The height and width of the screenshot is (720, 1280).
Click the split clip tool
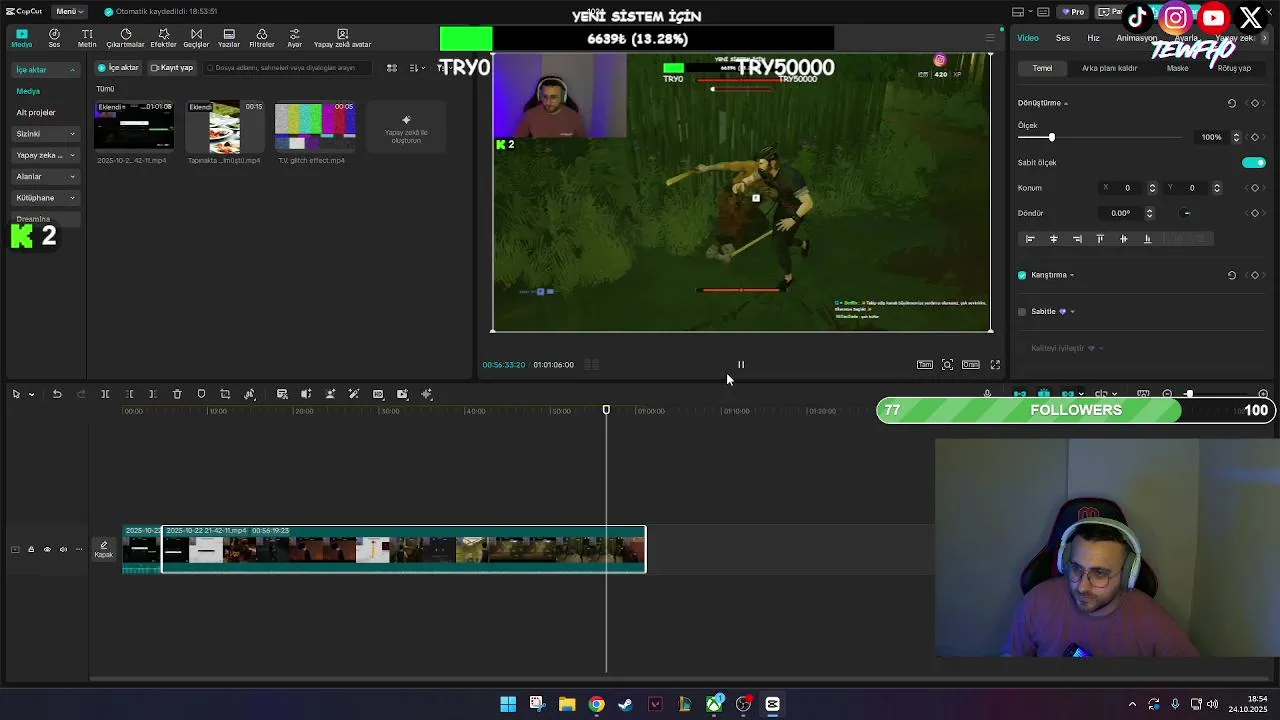(x=105, y=394)
